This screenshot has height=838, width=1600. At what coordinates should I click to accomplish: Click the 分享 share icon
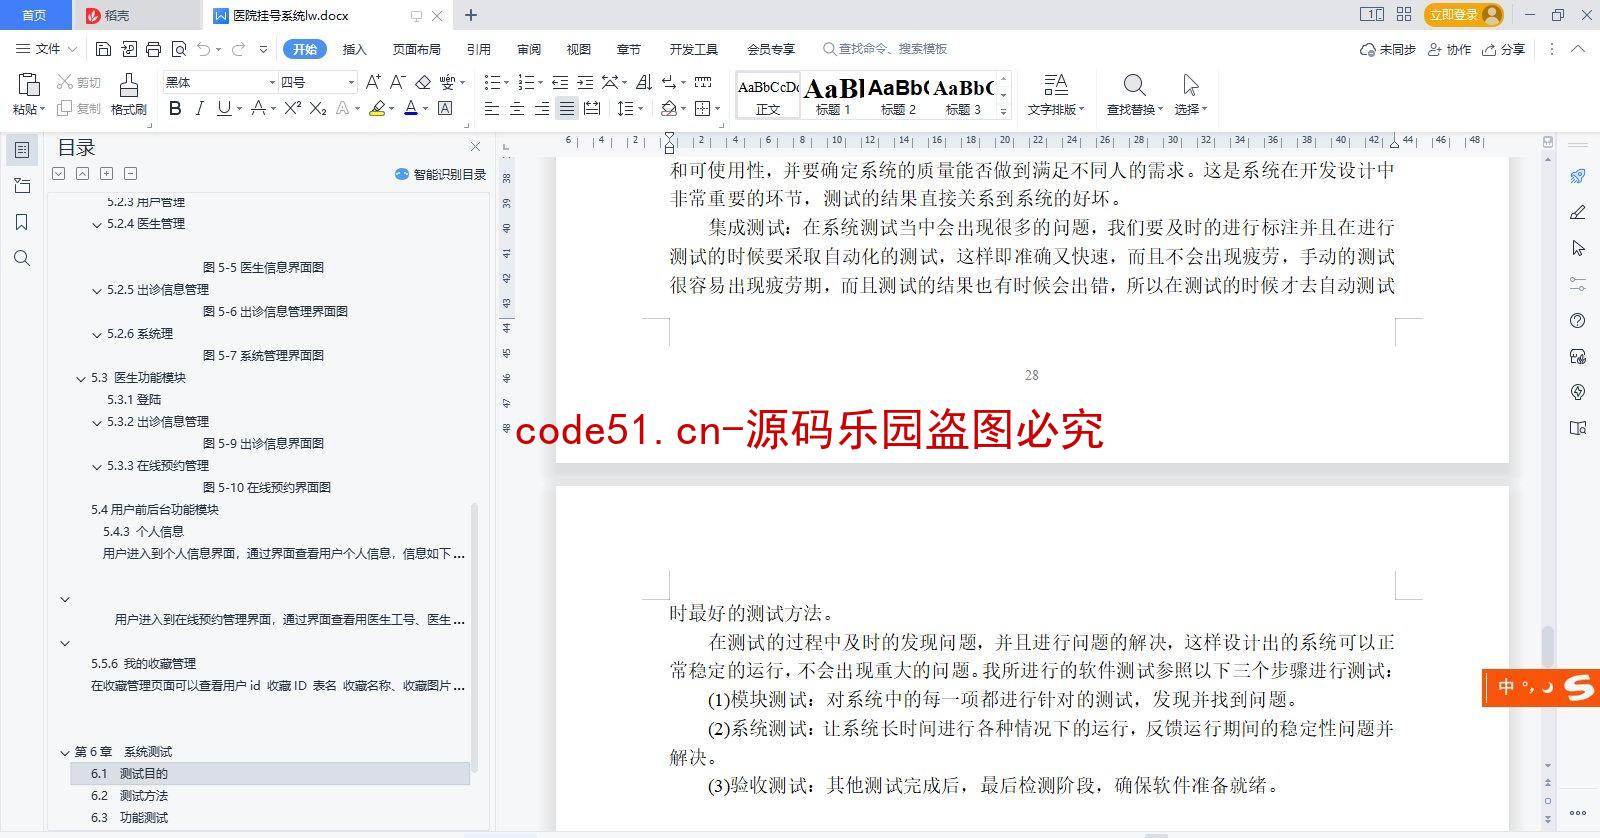(1504, 49)
